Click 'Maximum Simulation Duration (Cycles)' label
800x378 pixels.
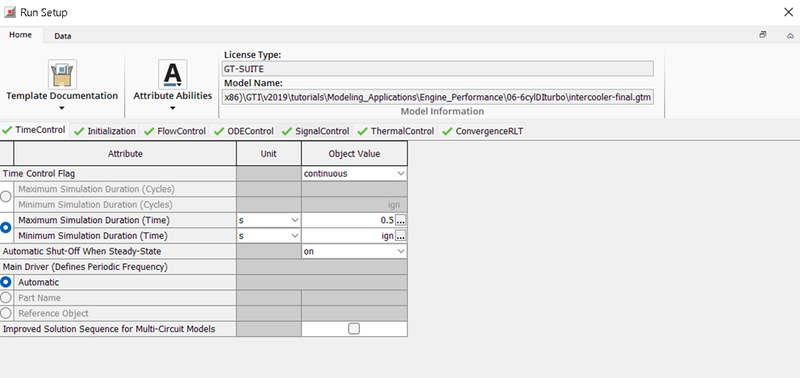pyautogui.click(x=96, y=189)
